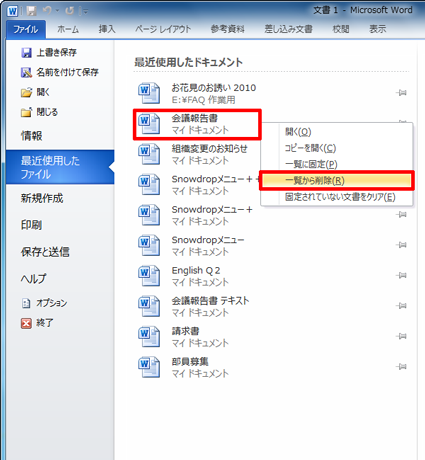This screenshot has width=425, height=460.
Task: Click the 閉じる folder icon
Action: [x=26, y=112]
